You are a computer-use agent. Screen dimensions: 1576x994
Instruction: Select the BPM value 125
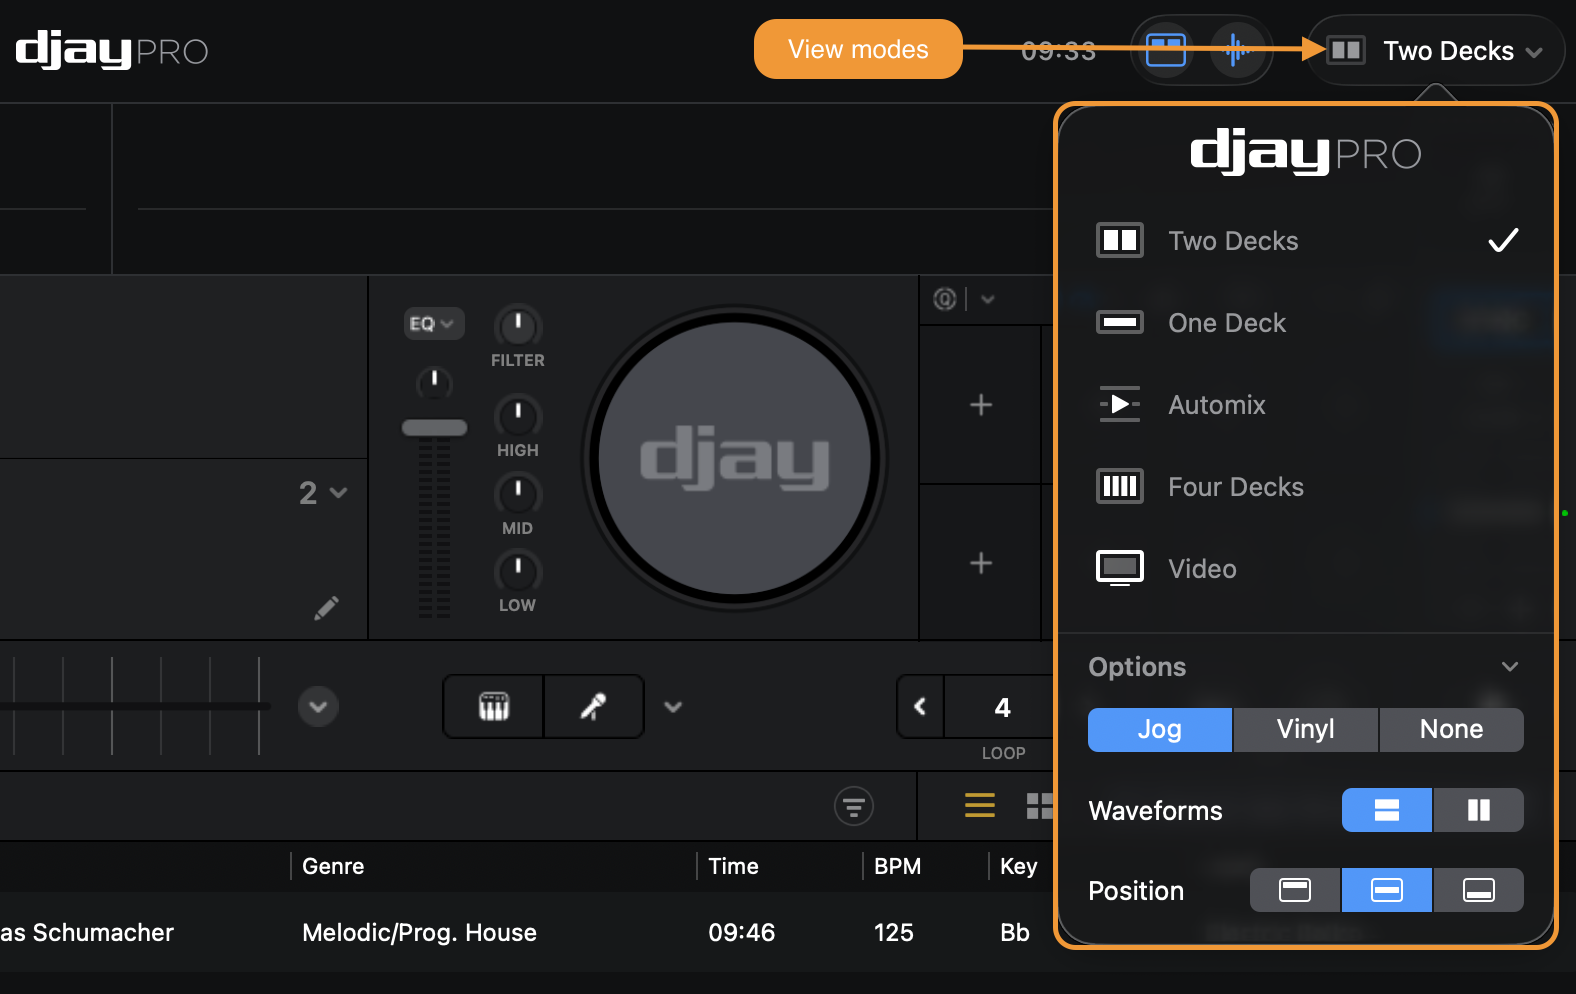coord(893,933)
